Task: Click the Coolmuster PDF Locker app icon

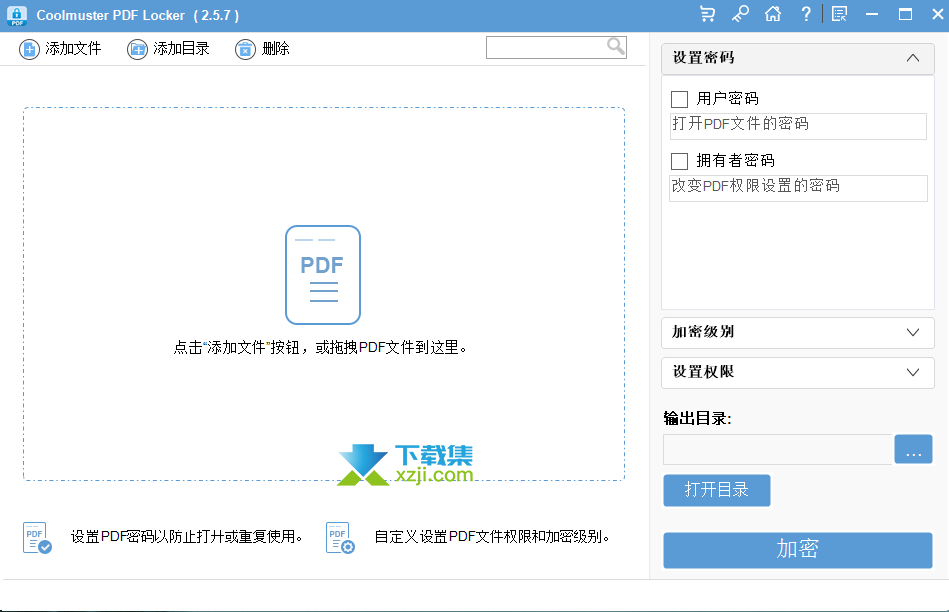Action: [x=17, y=16]
